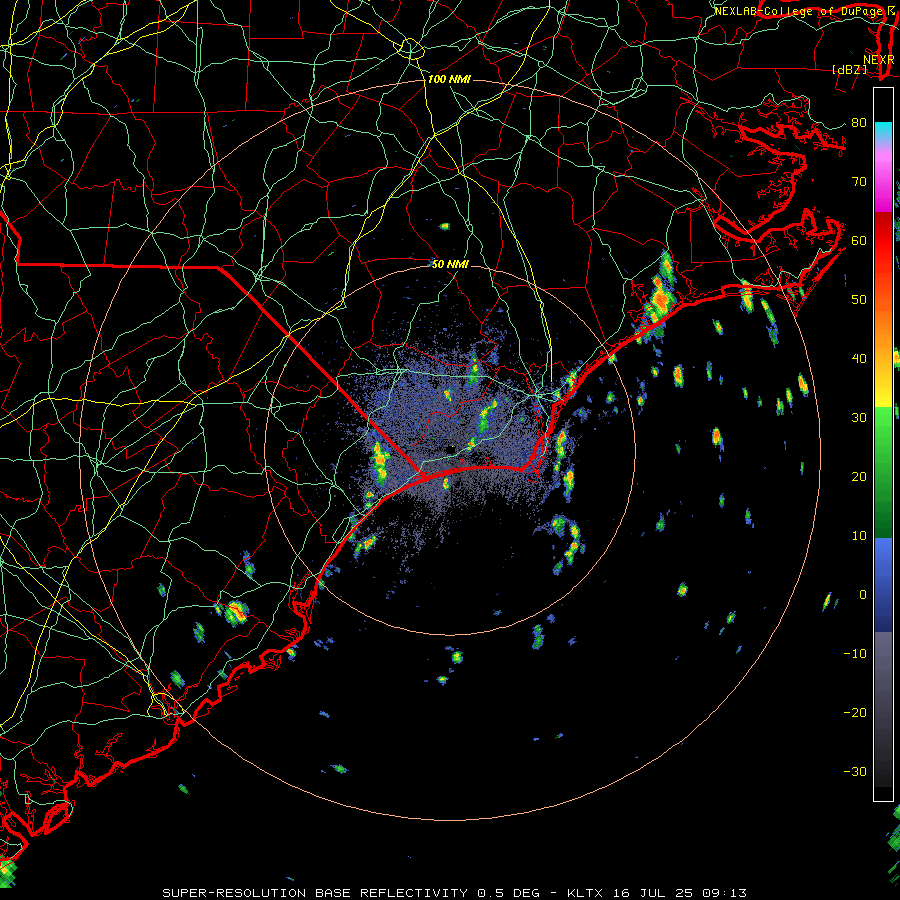The image size is (900, 900).
Task: Select the -30 value on the dBZ scale
Action: pyautogui.click(x=855, y=772)
